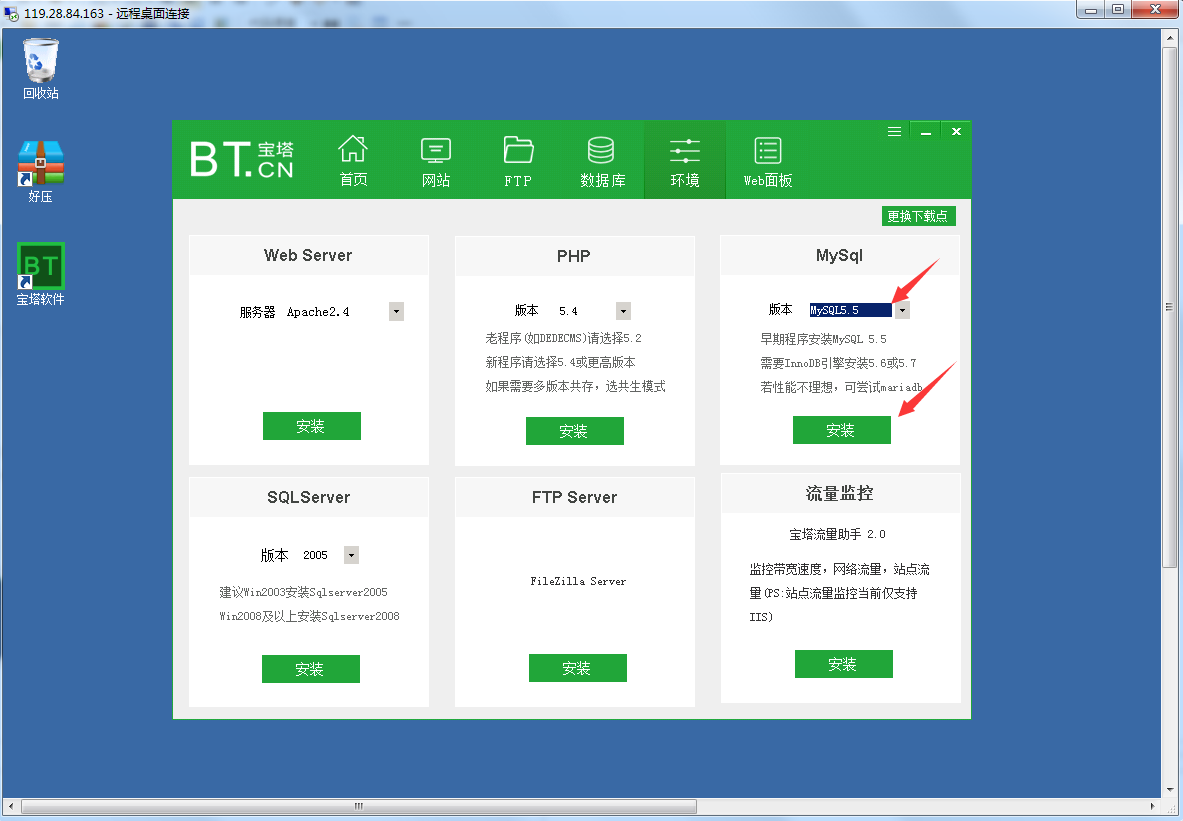Open the 好压 archive desktop icon
The image size is (1183, 821).
click(41, 171)
